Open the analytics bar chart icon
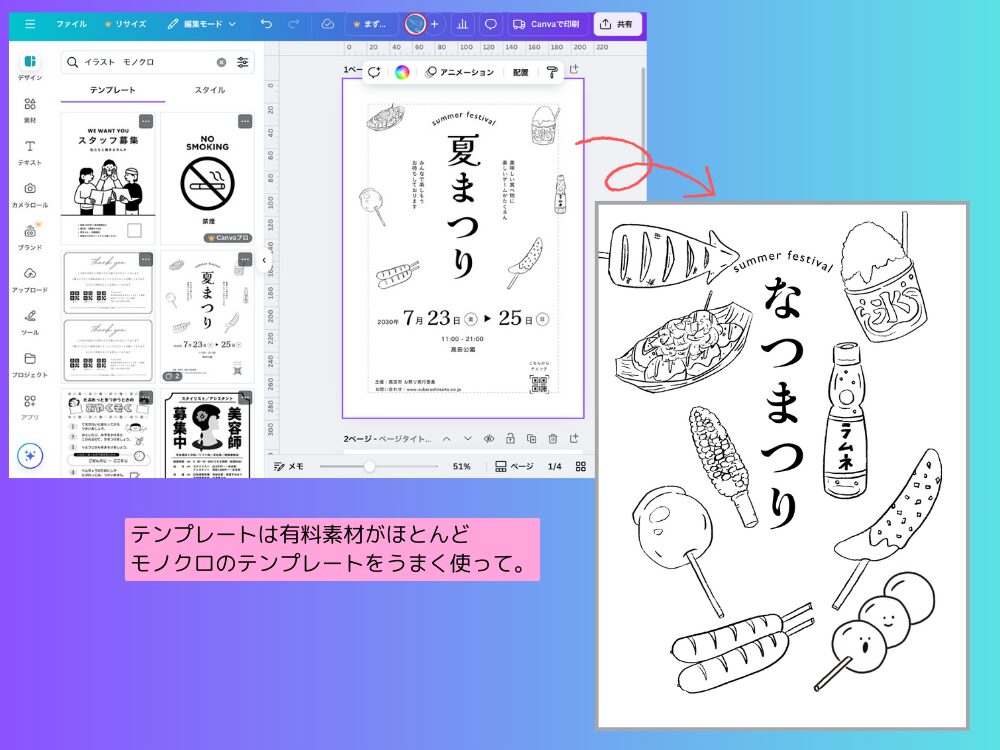The image size is (1000, 750). (463, 24)
